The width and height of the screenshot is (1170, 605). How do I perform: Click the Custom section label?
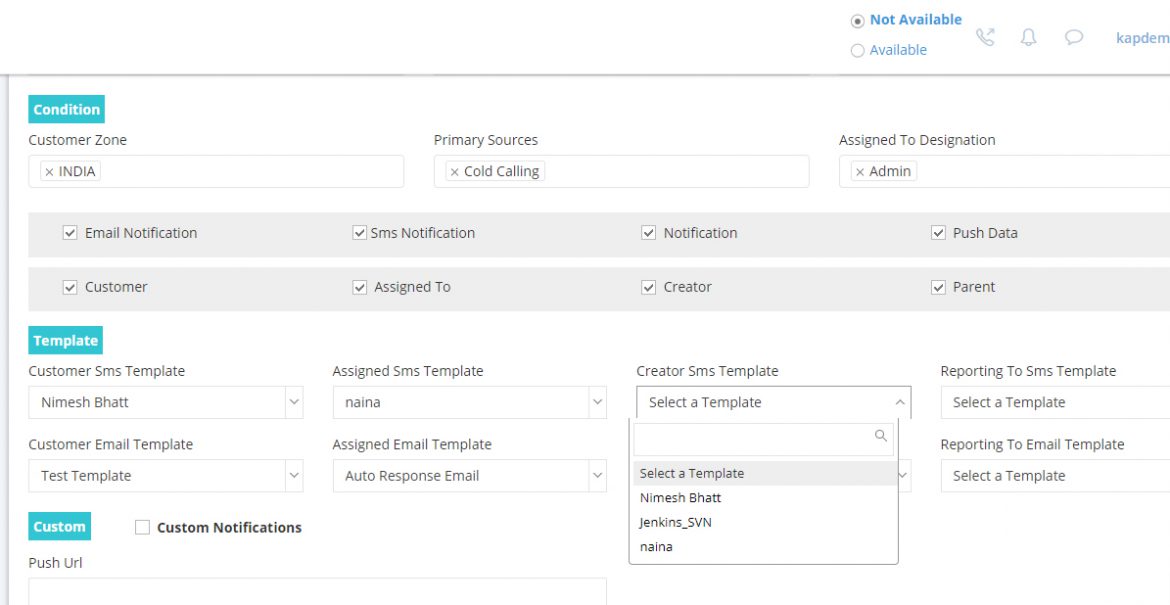point(60,526)
